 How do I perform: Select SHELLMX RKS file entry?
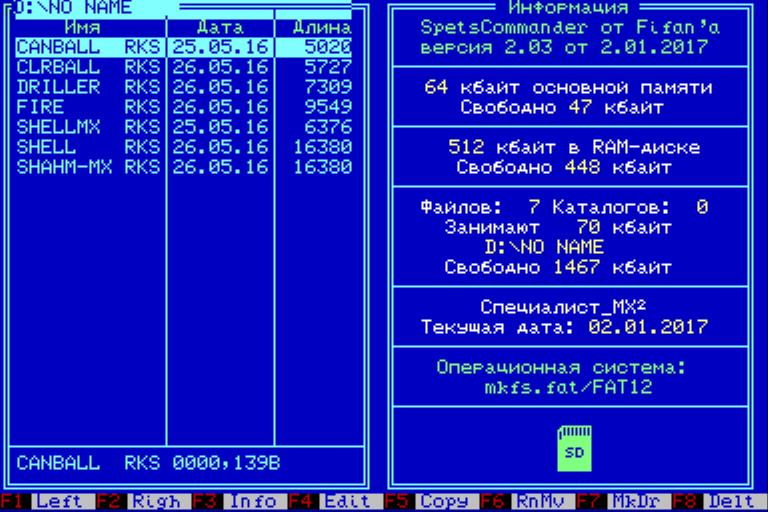(x=90, y=127)
